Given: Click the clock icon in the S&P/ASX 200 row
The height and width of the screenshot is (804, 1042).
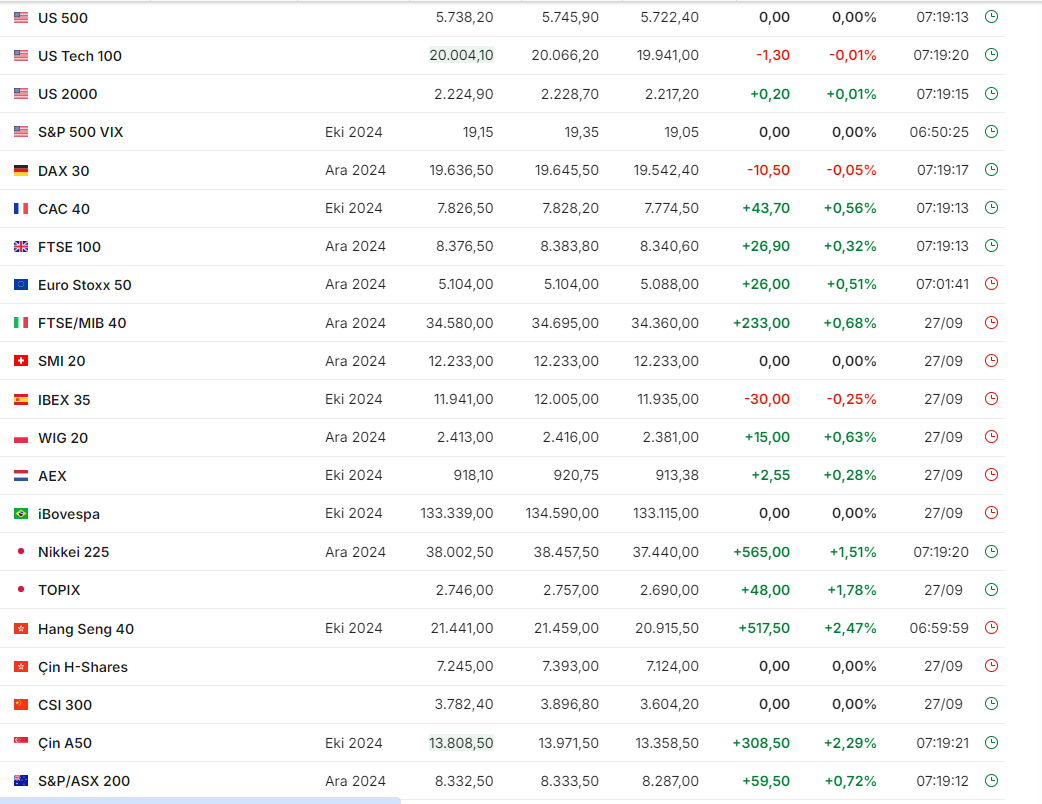Looking at the screenshot, I should coord(991,781).
